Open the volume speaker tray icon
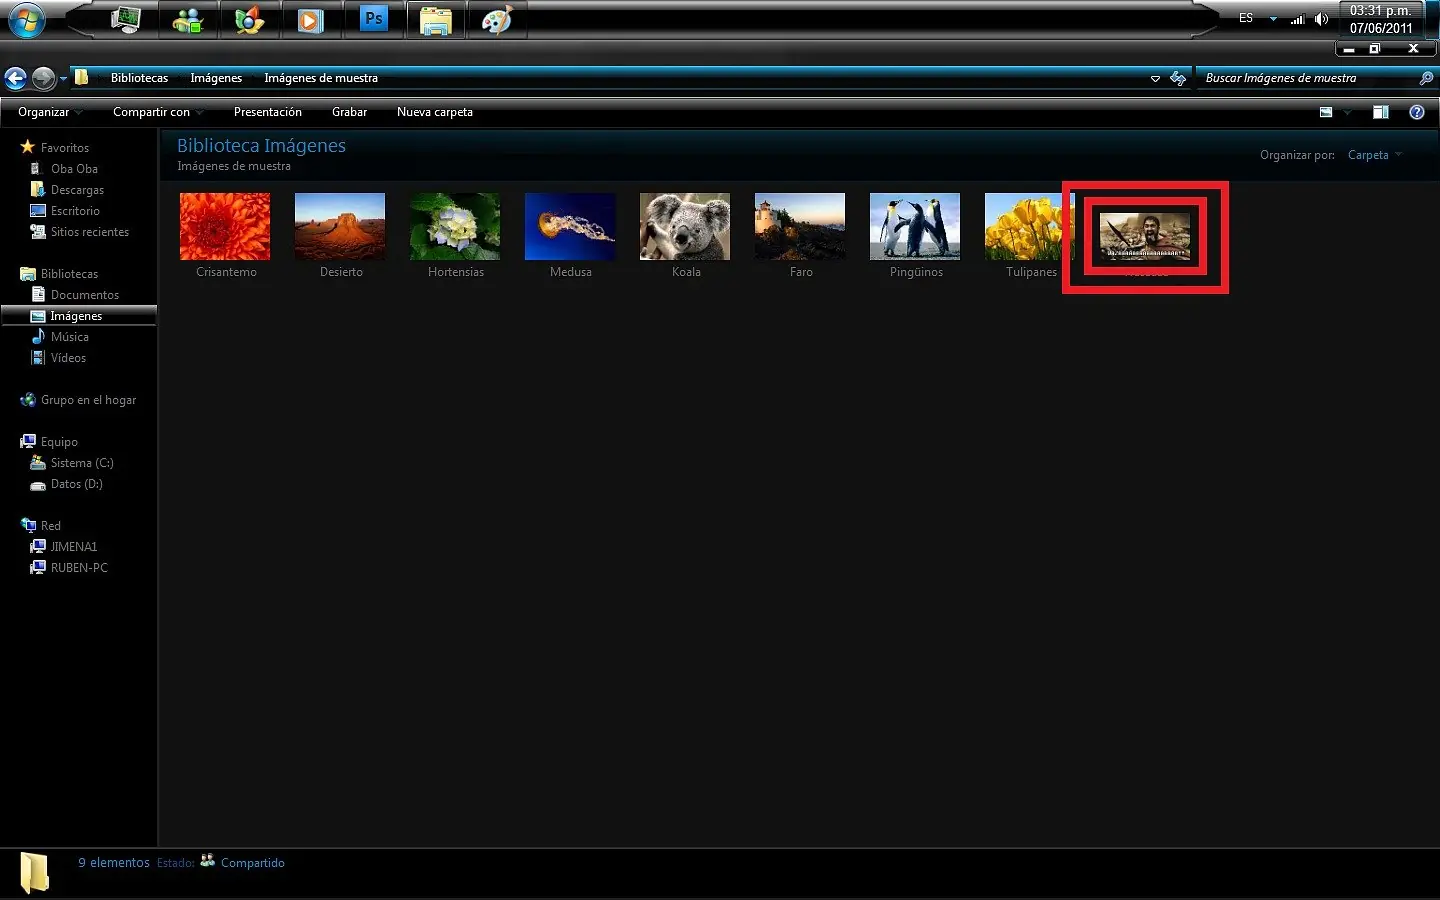The image size is (1440, 900). (x=1321, y=18)
